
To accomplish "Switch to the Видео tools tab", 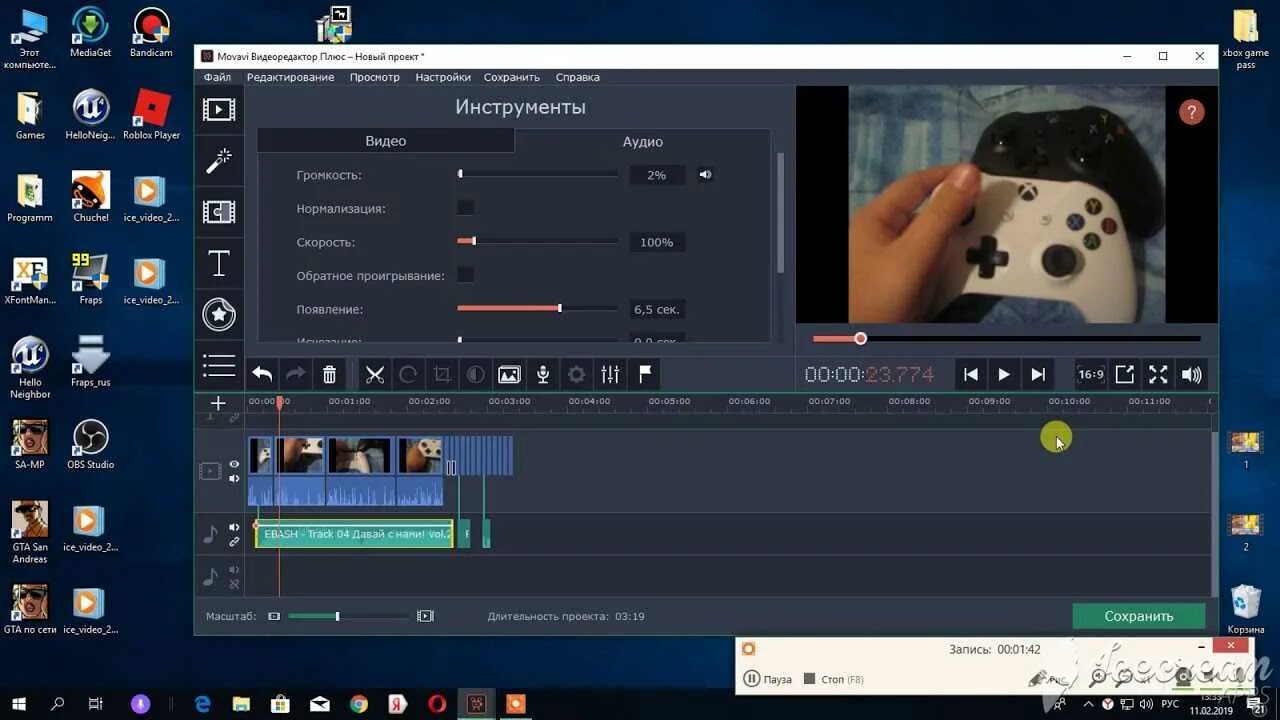I will 385,141.
